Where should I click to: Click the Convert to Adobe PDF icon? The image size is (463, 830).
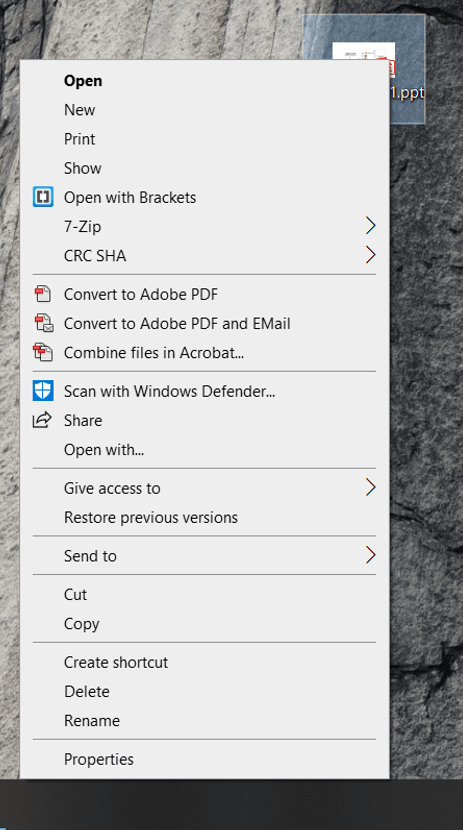coord(43,294)
